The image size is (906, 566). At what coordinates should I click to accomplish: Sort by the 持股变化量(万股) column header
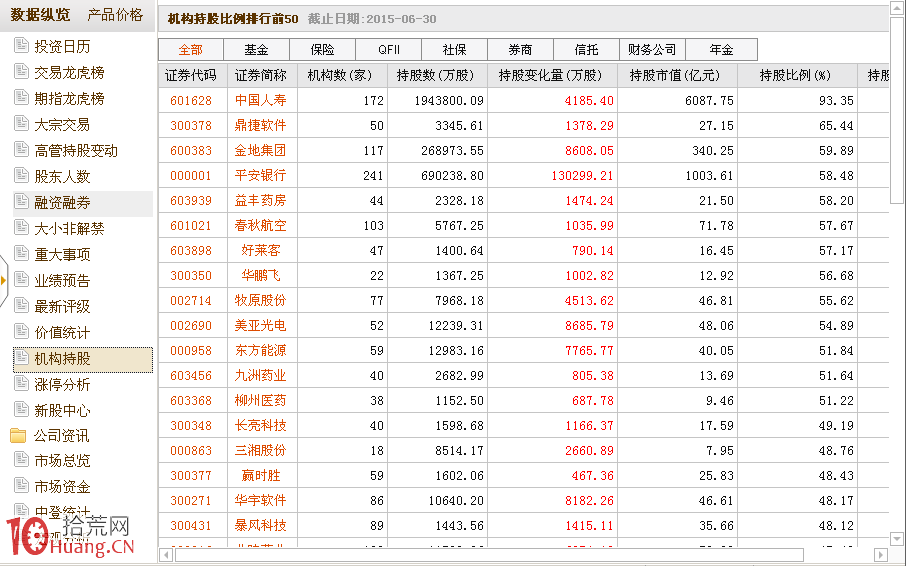[x=552, y=75]
